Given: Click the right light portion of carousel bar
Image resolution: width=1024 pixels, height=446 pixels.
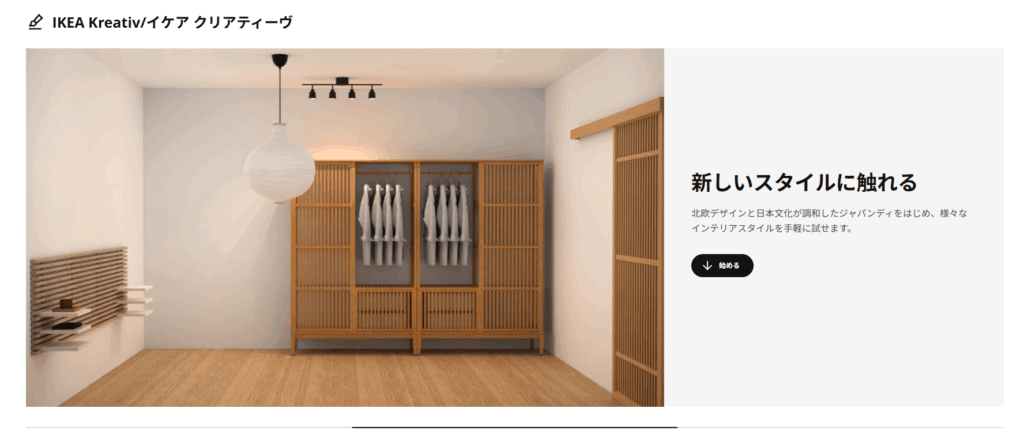Looking at the screenshot, I should (x=840, y=427).
